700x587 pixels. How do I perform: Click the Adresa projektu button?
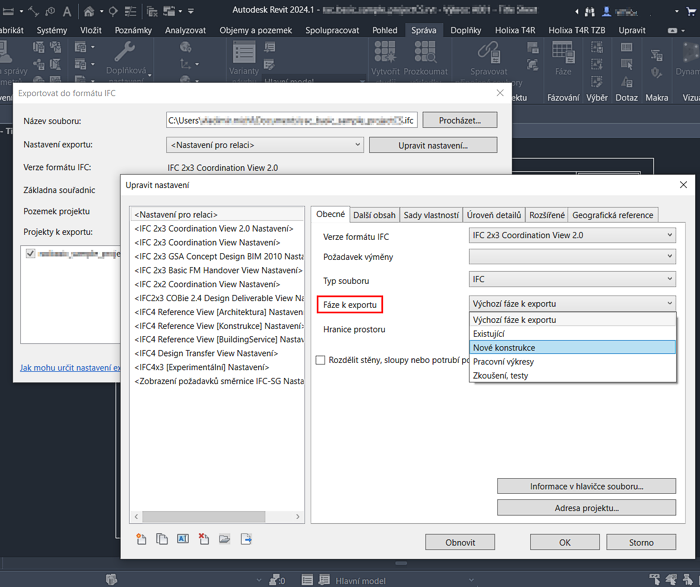coord(573,508)
